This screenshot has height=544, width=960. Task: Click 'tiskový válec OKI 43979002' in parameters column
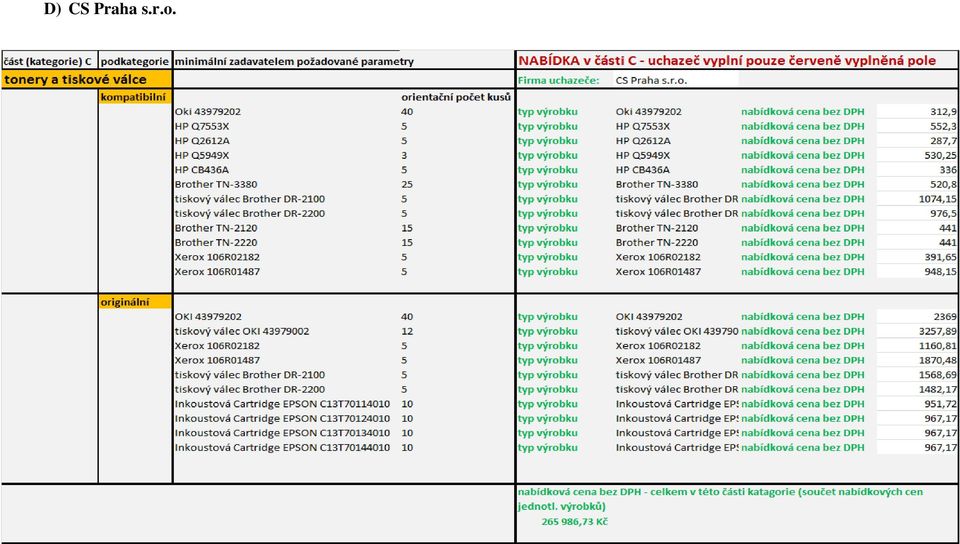pyautogui.click(x=242, y=331)
